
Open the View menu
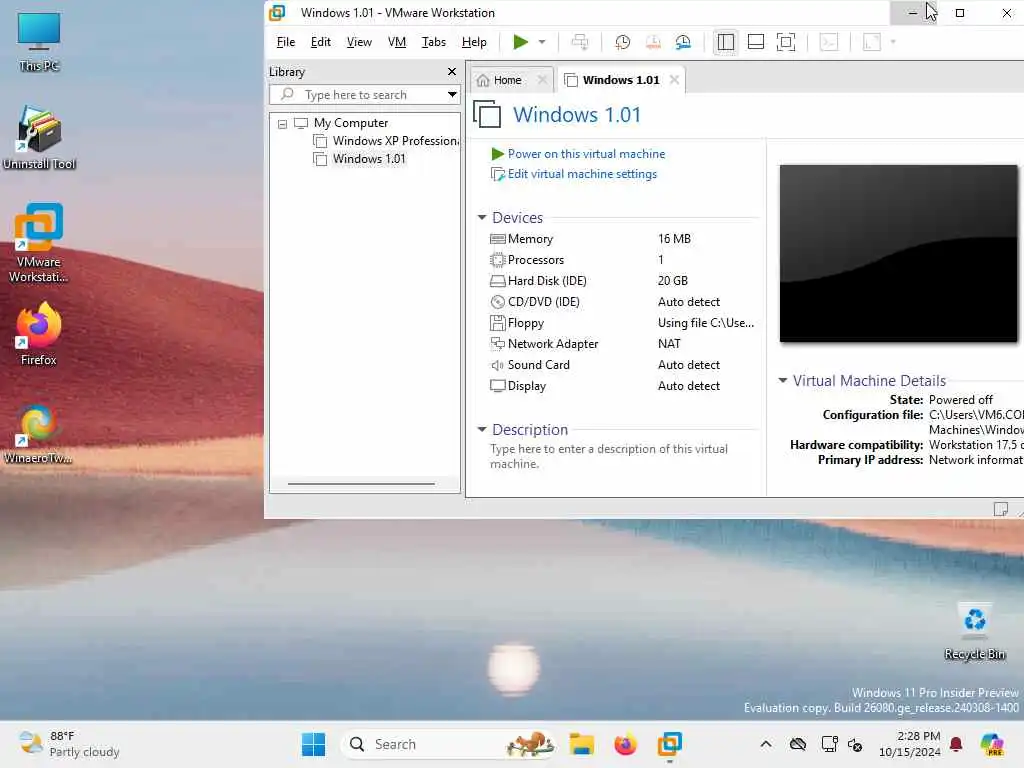[359, 42]
